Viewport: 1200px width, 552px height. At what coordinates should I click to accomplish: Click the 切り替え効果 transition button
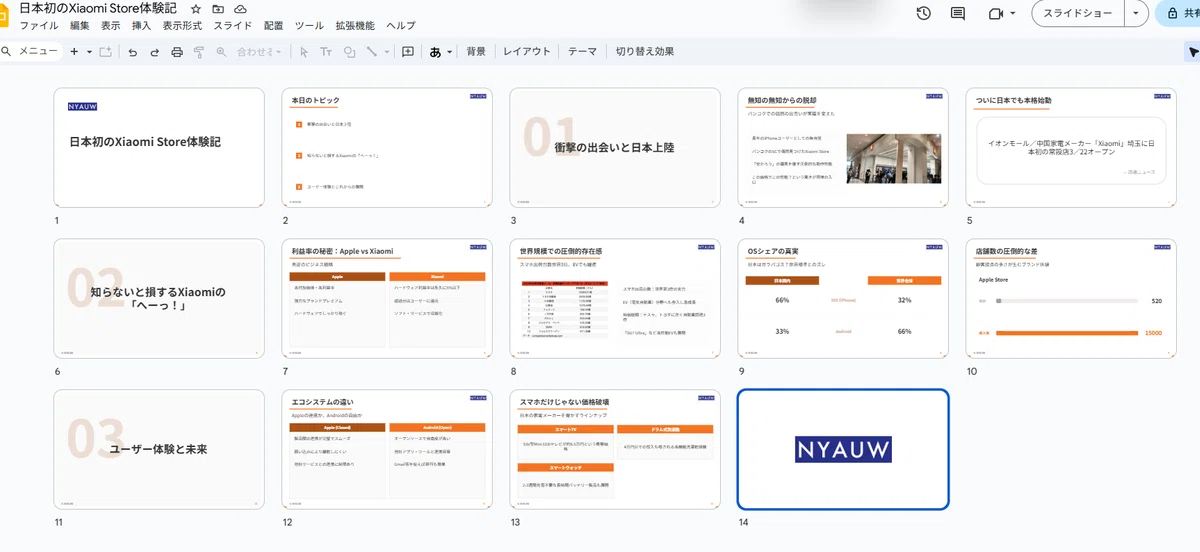[645, 51]
